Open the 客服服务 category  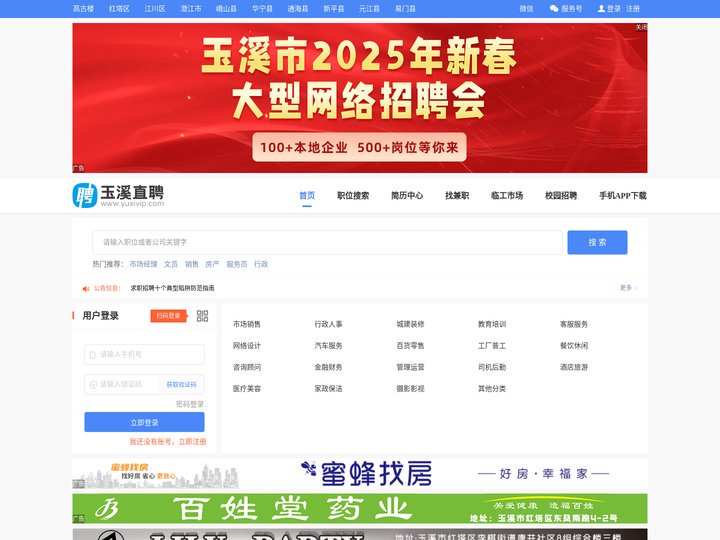point(574,324)
